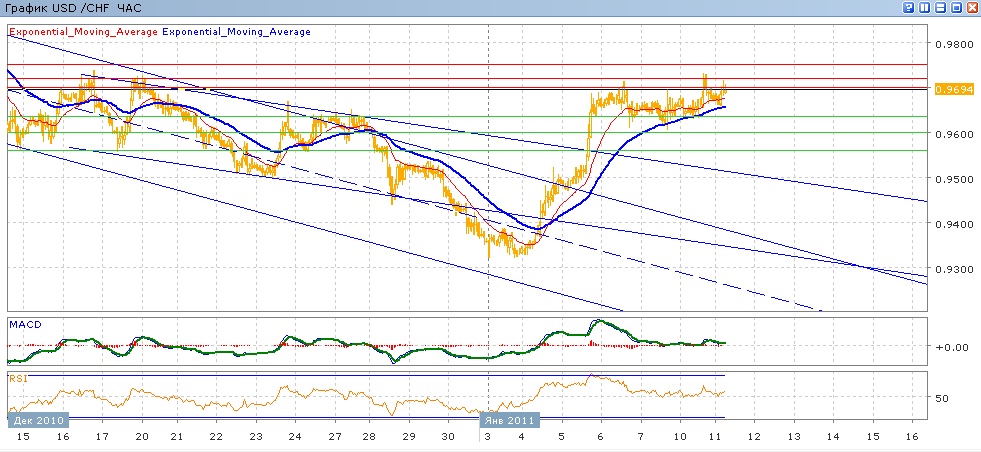The image size is (981, 452).
Task: Click the RSI indicator panel label
Action: 19,380
